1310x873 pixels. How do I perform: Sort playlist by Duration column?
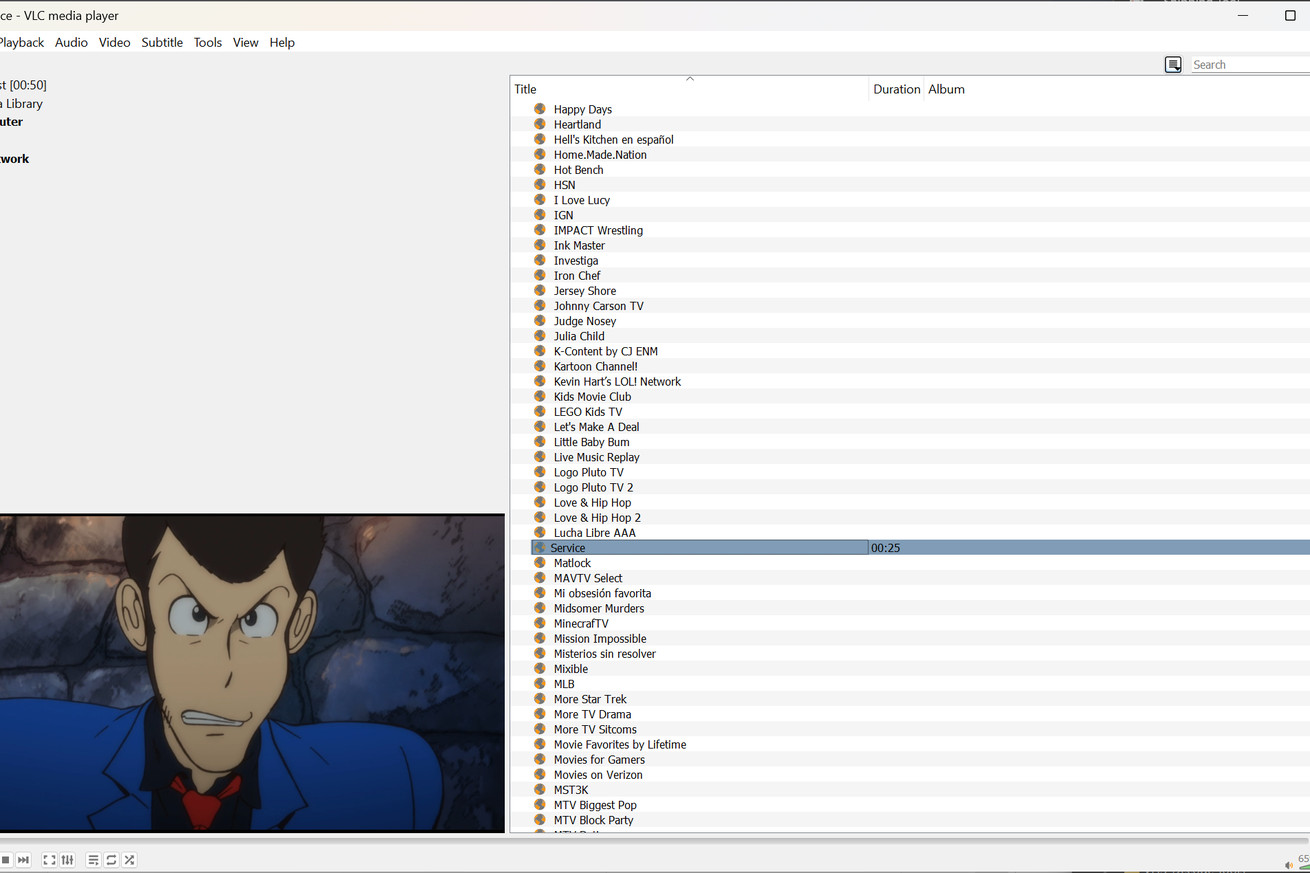[896, 89]
